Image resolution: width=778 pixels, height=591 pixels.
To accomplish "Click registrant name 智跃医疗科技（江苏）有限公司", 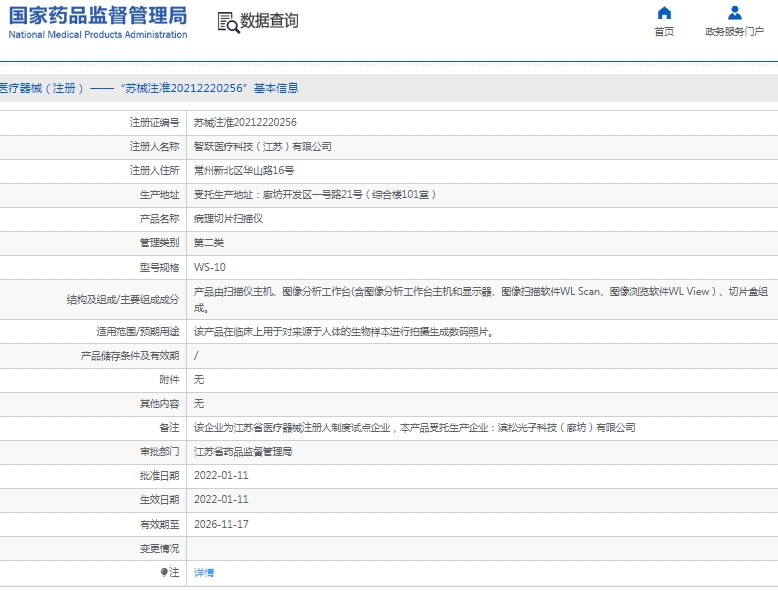I will [x=262, y=147].
